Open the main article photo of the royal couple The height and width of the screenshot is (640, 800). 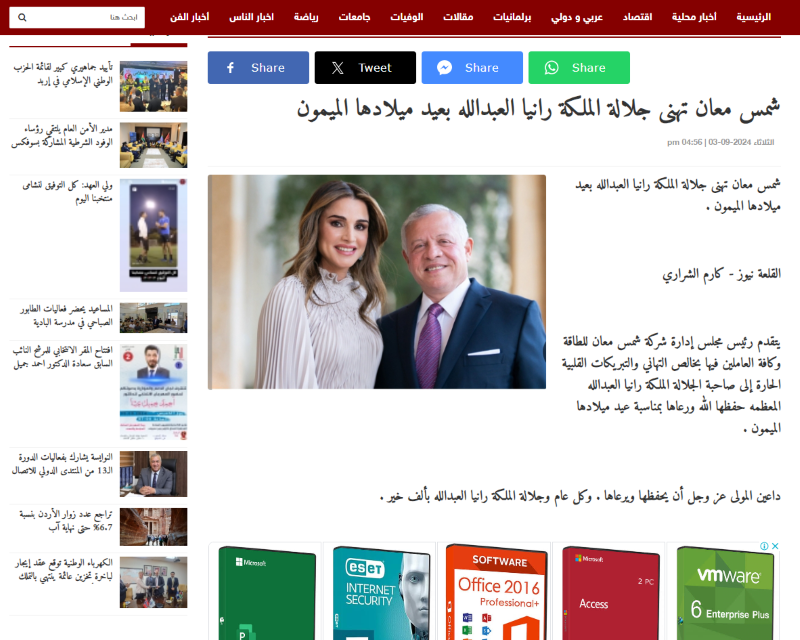pyautogui.click(x=377, y=282)
